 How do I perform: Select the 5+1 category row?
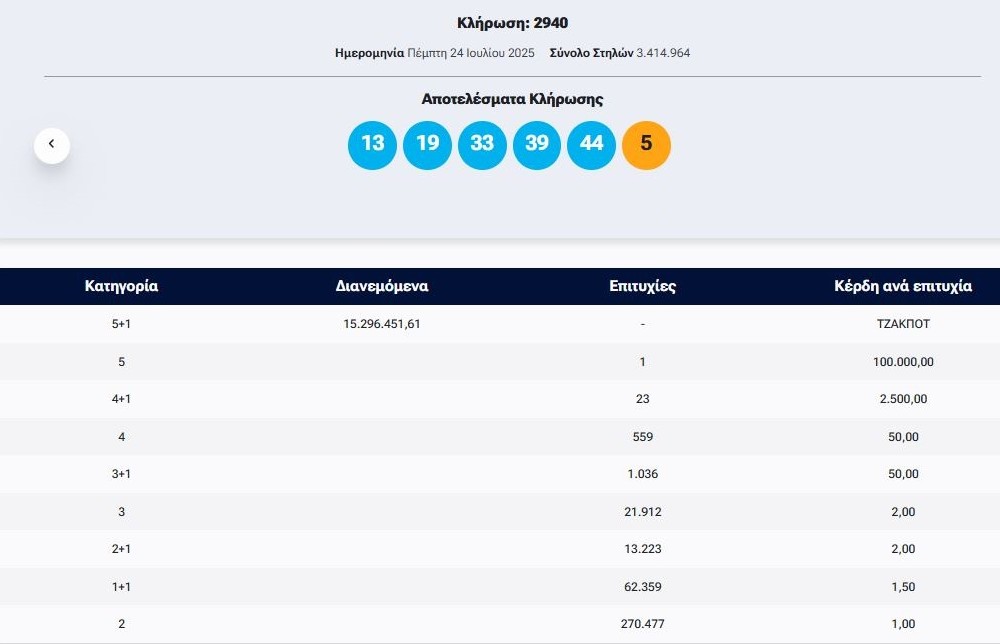121,324
